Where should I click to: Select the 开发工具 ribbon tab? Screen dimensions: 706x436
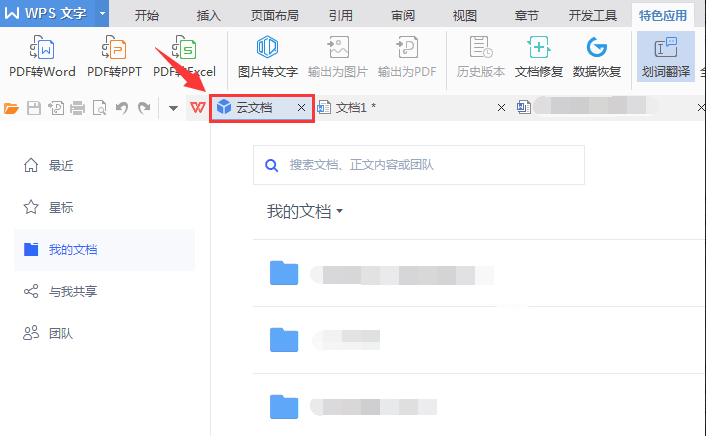593,15
